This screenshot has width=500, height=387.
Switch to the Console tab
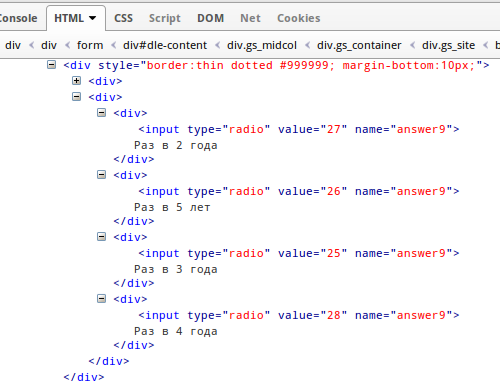click(18, 18)
